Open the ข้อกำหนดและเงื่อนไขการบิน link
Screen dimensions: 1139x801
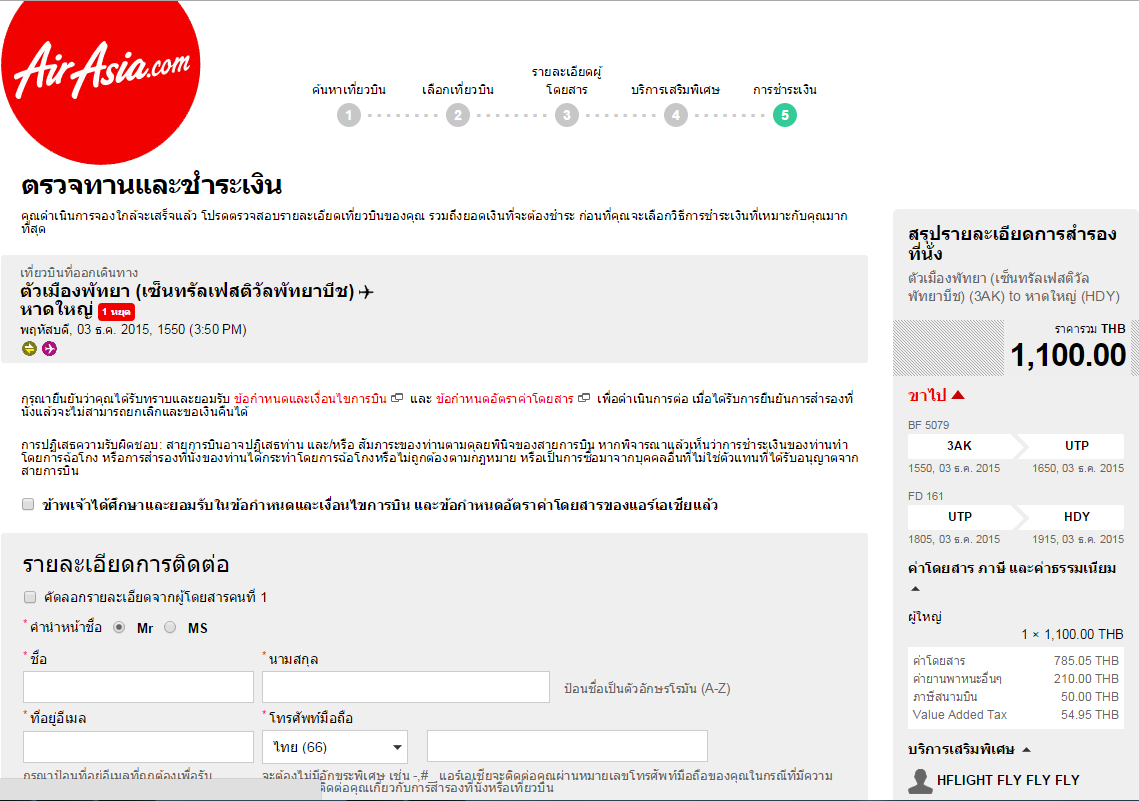[x=310, y=399]
